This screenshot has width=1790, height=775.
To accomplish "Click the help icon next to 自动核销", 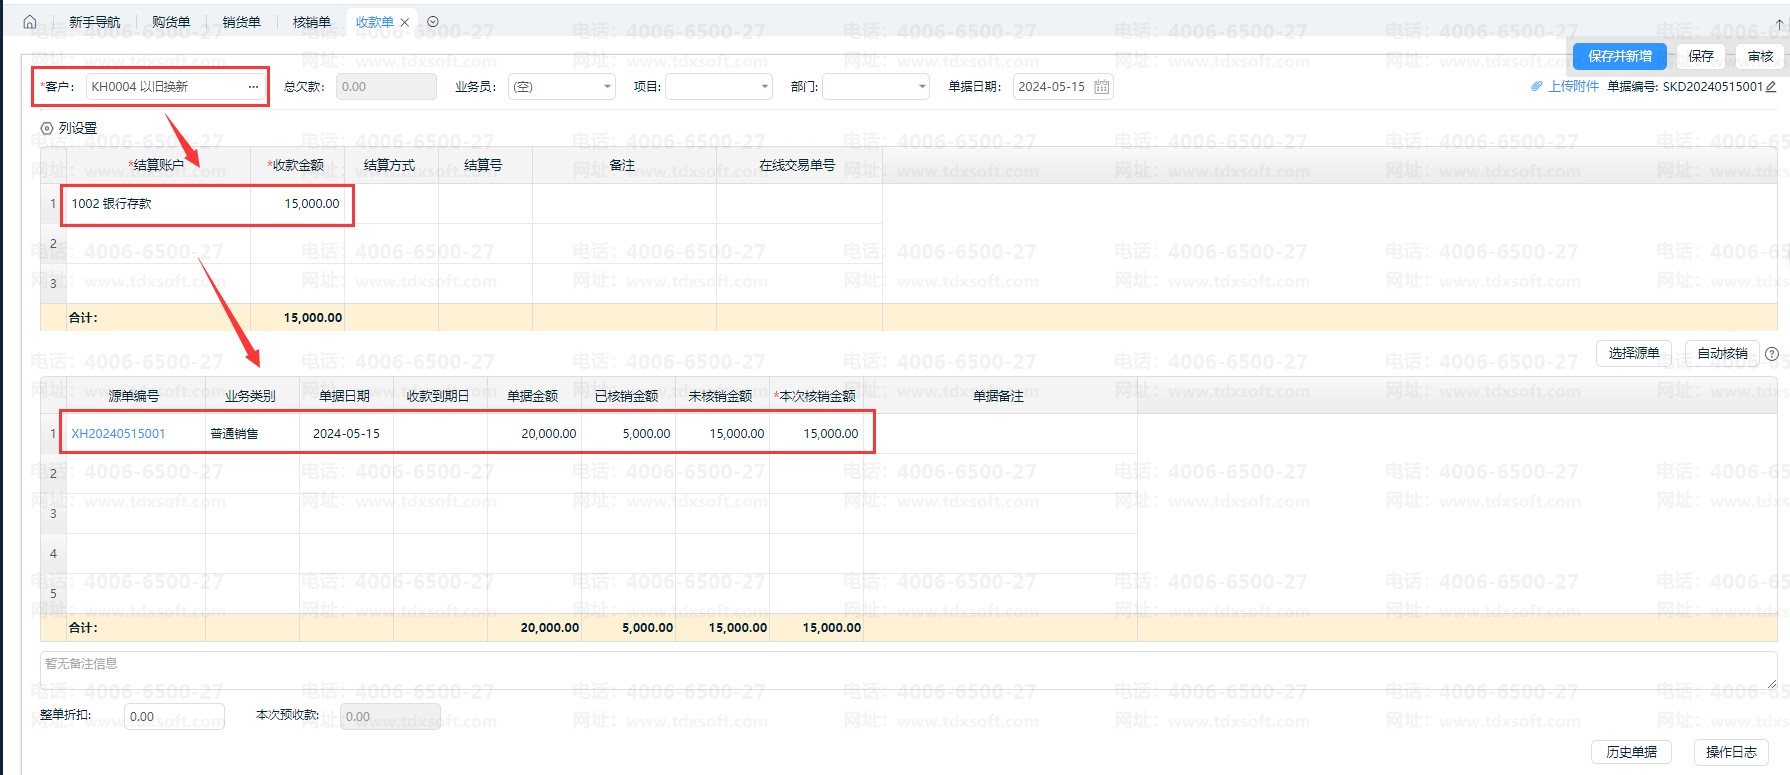I will click(x=1772, y=353).
